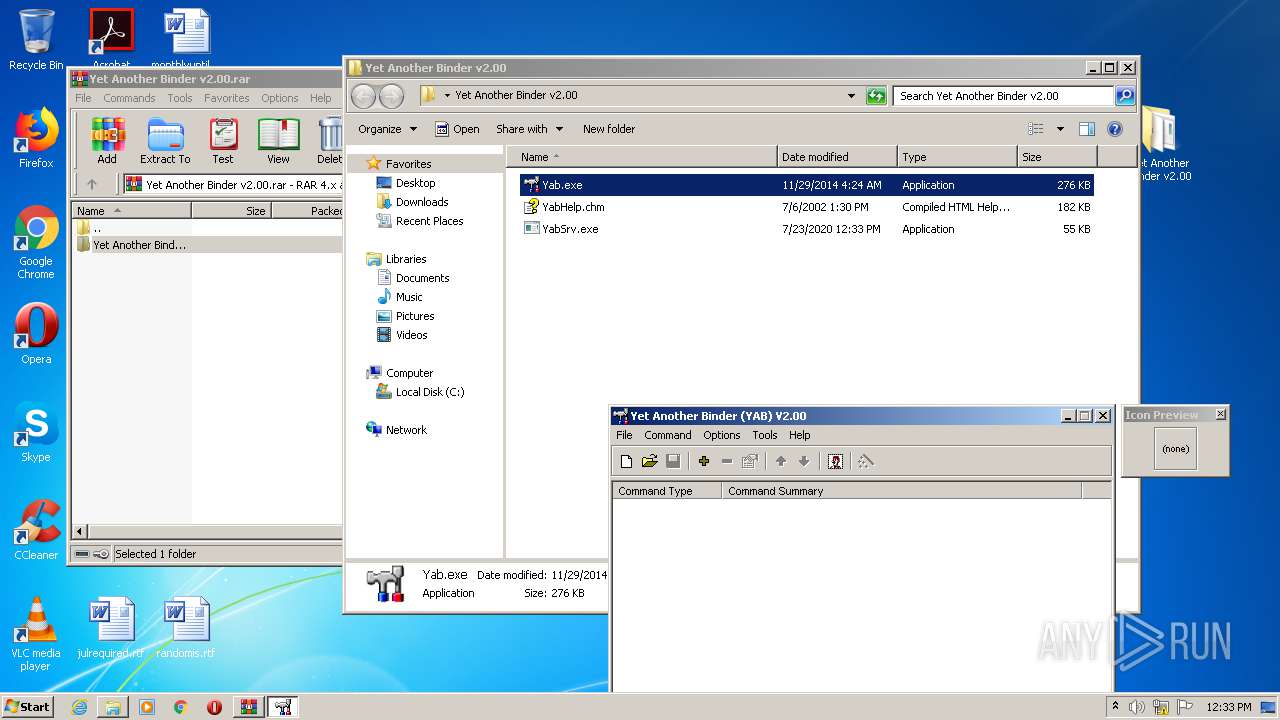Viewport: 1280px width, 720px height.
Task: Click New folder button in Explorer
Action: tap(609, 129)
